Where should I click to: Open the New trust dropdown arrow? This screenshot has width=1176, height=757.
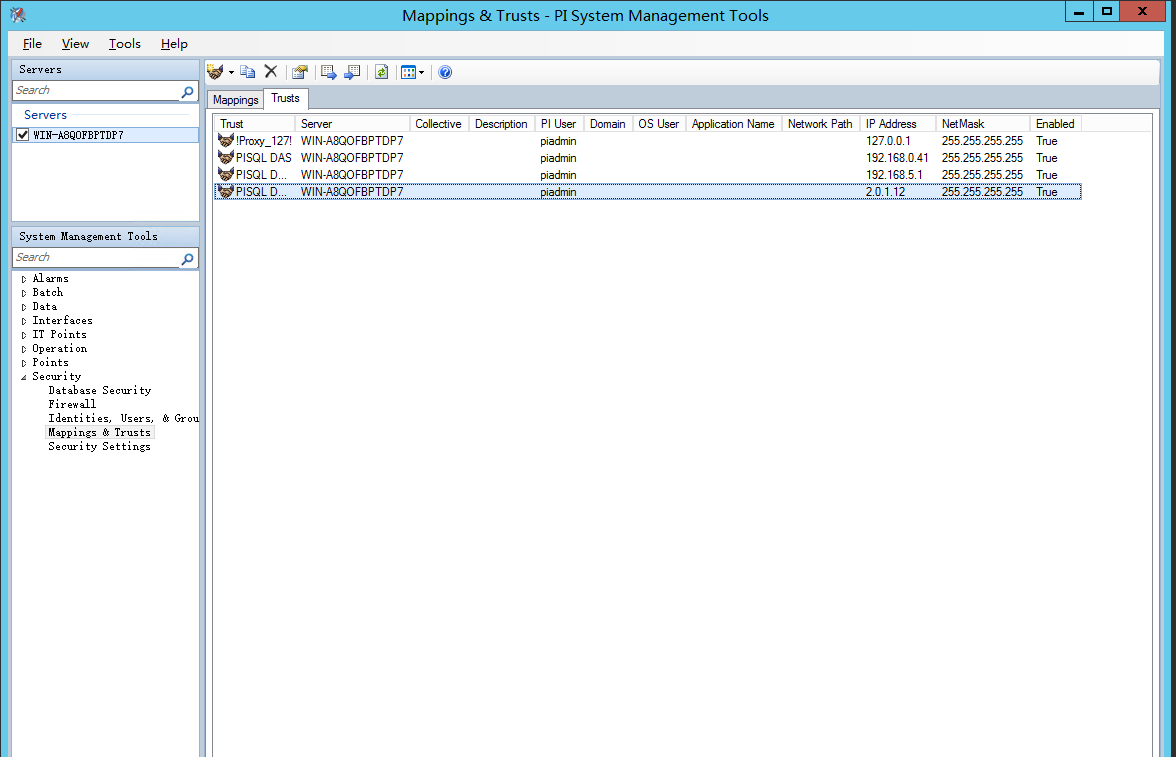click(x=231, y=73)
